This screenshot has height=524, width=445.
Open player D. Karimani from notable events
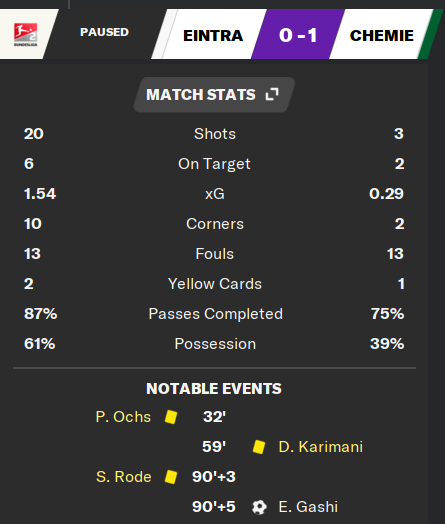[321, 447]
